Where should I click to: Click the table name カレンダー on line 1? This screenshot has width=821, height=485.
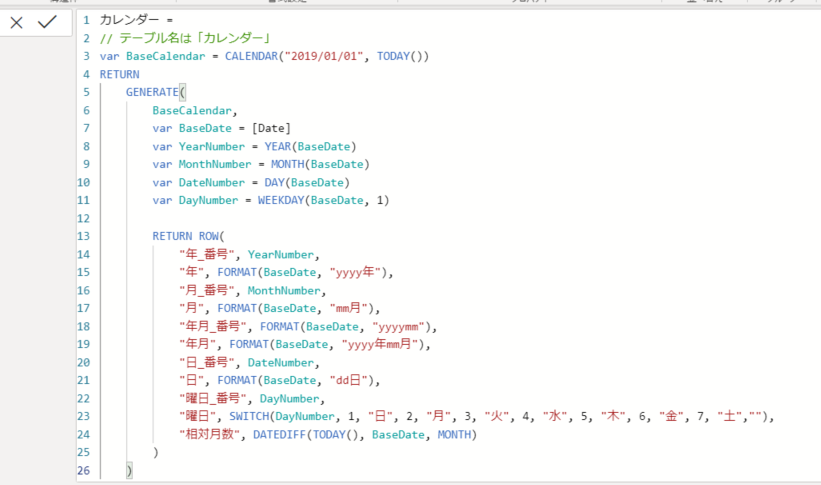[129, 20]
